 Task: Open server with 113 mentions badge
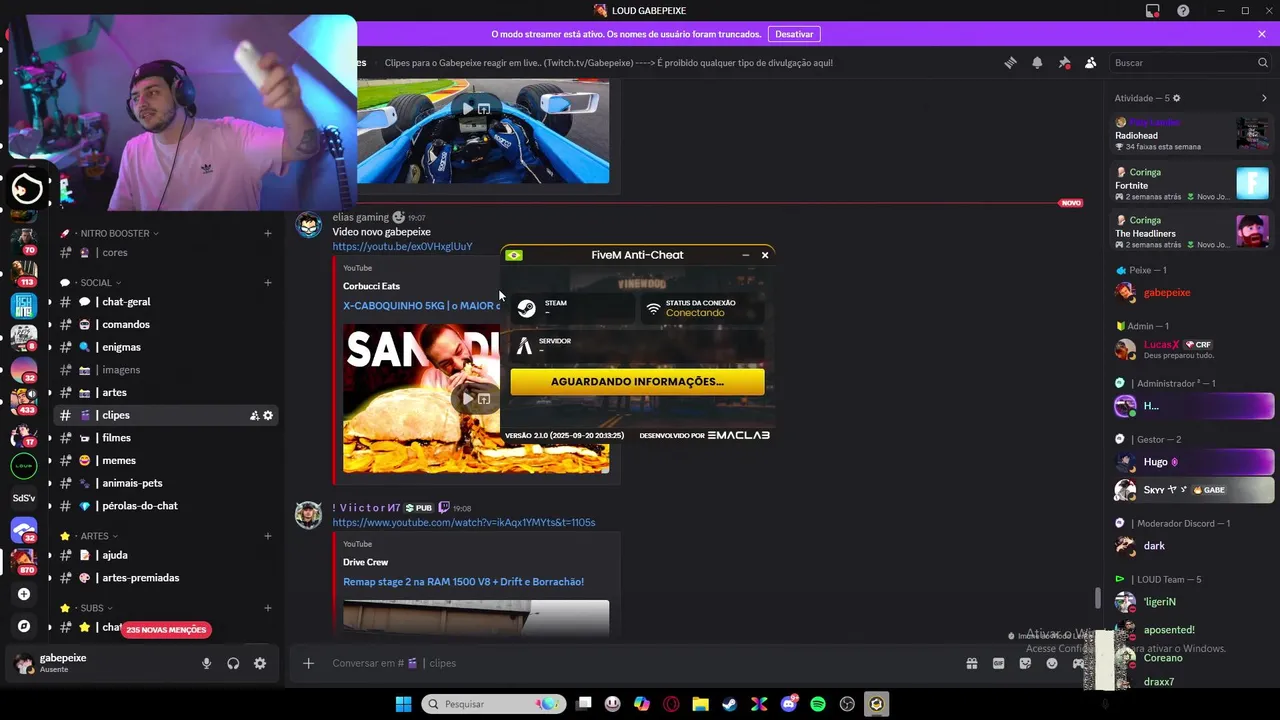(24, 272)
